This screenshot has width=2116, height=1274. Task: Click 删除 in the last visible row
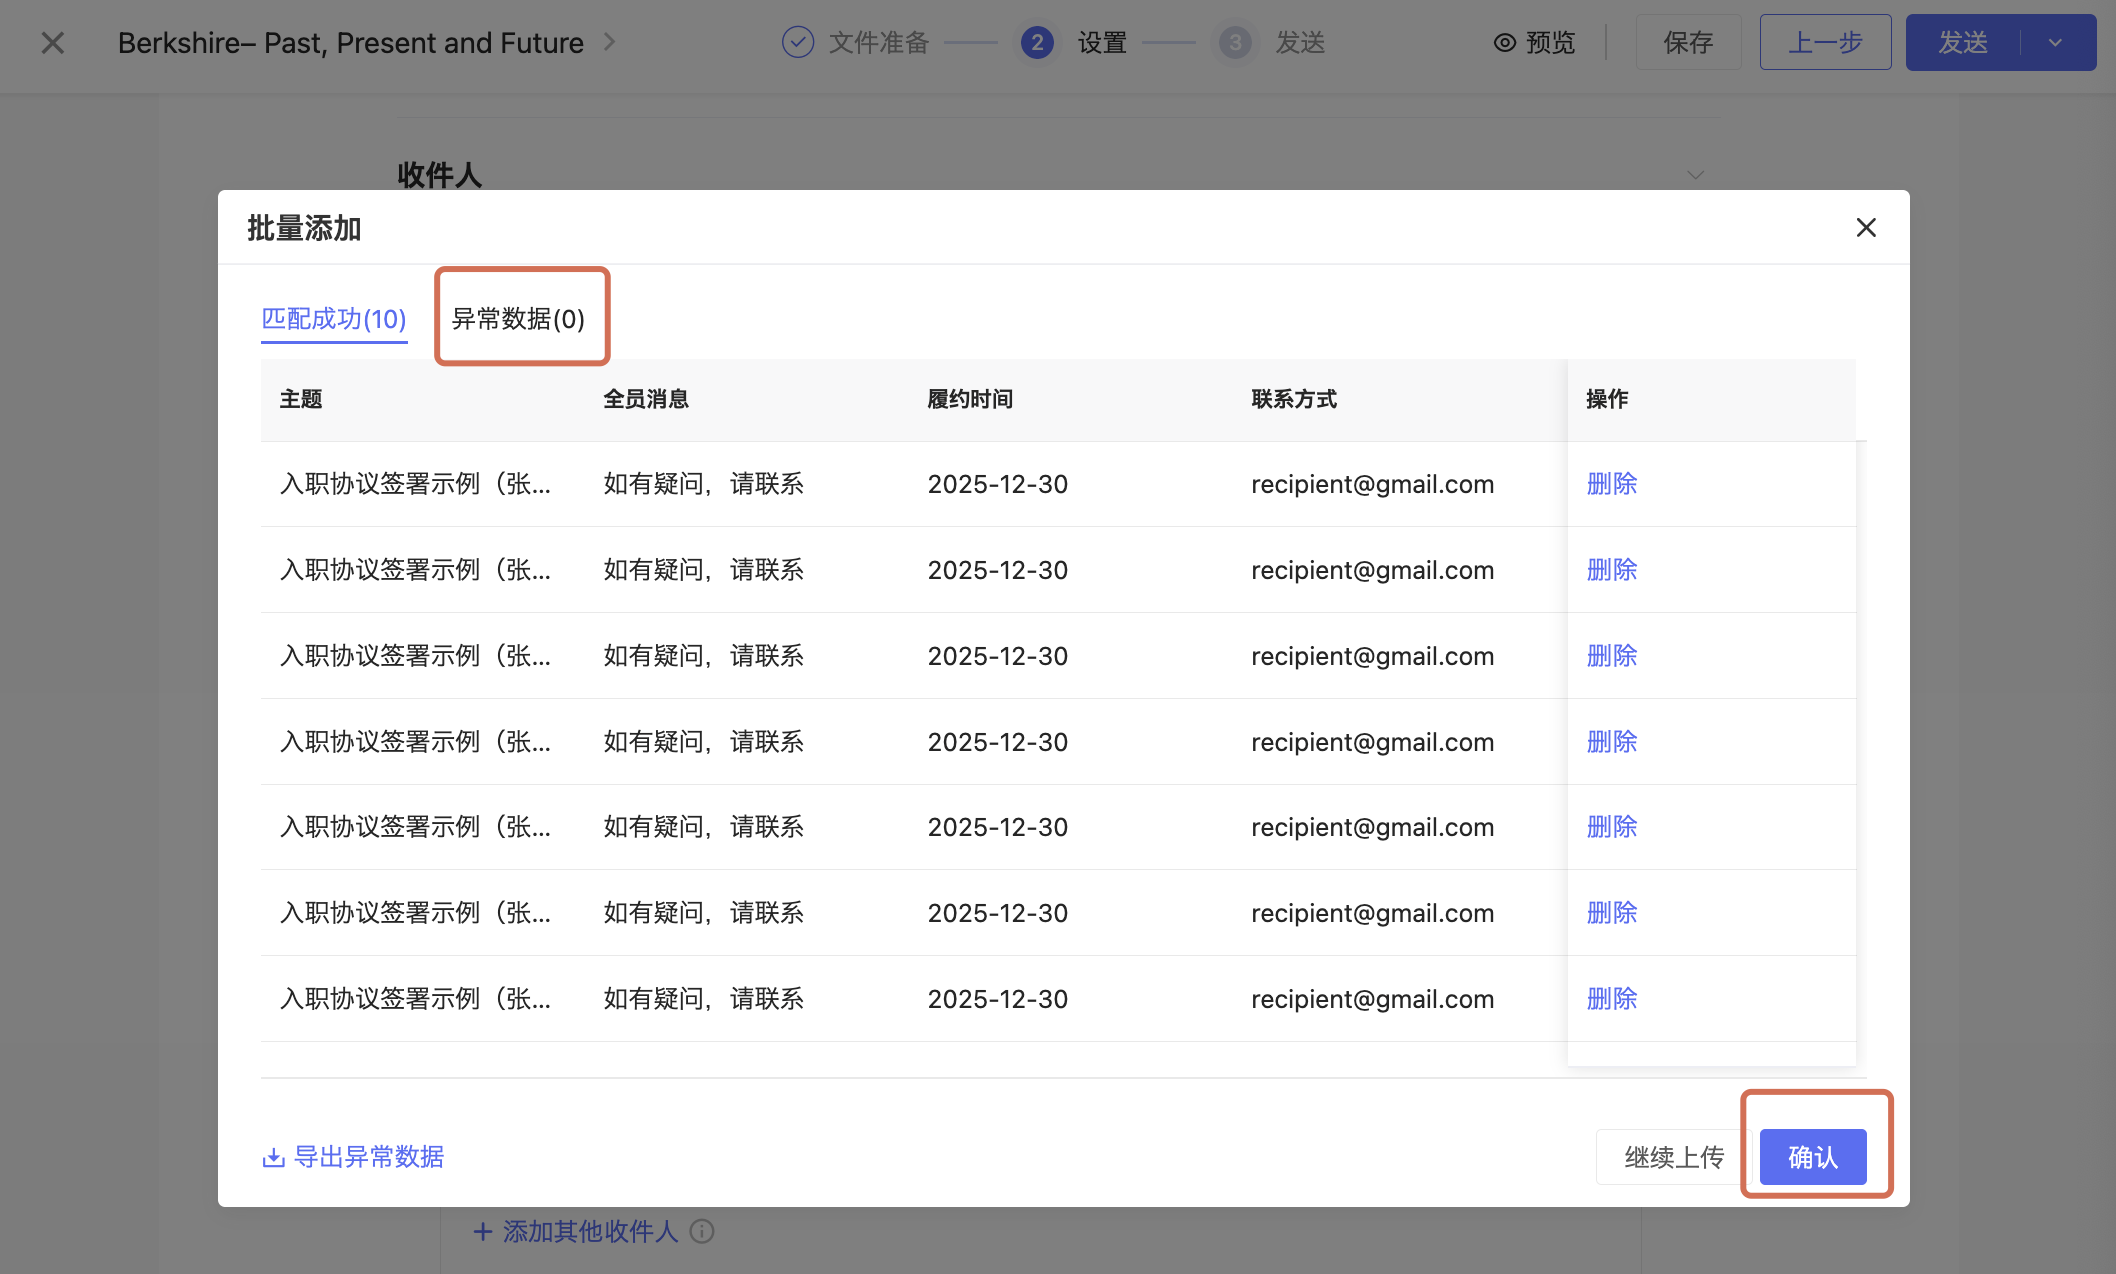[x=1611, y=999]
